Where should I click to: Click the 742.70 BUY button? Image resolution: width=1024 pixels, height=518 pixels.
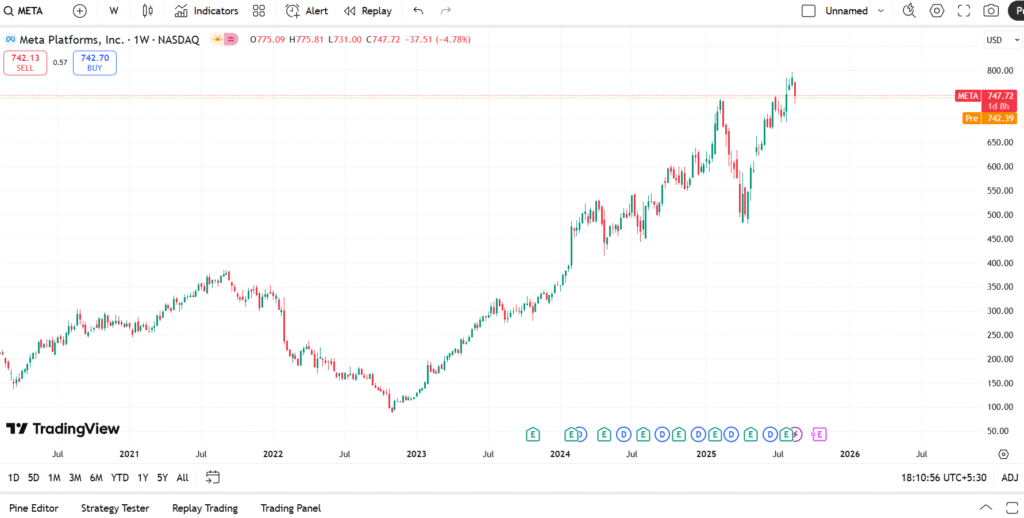point(95,63)
